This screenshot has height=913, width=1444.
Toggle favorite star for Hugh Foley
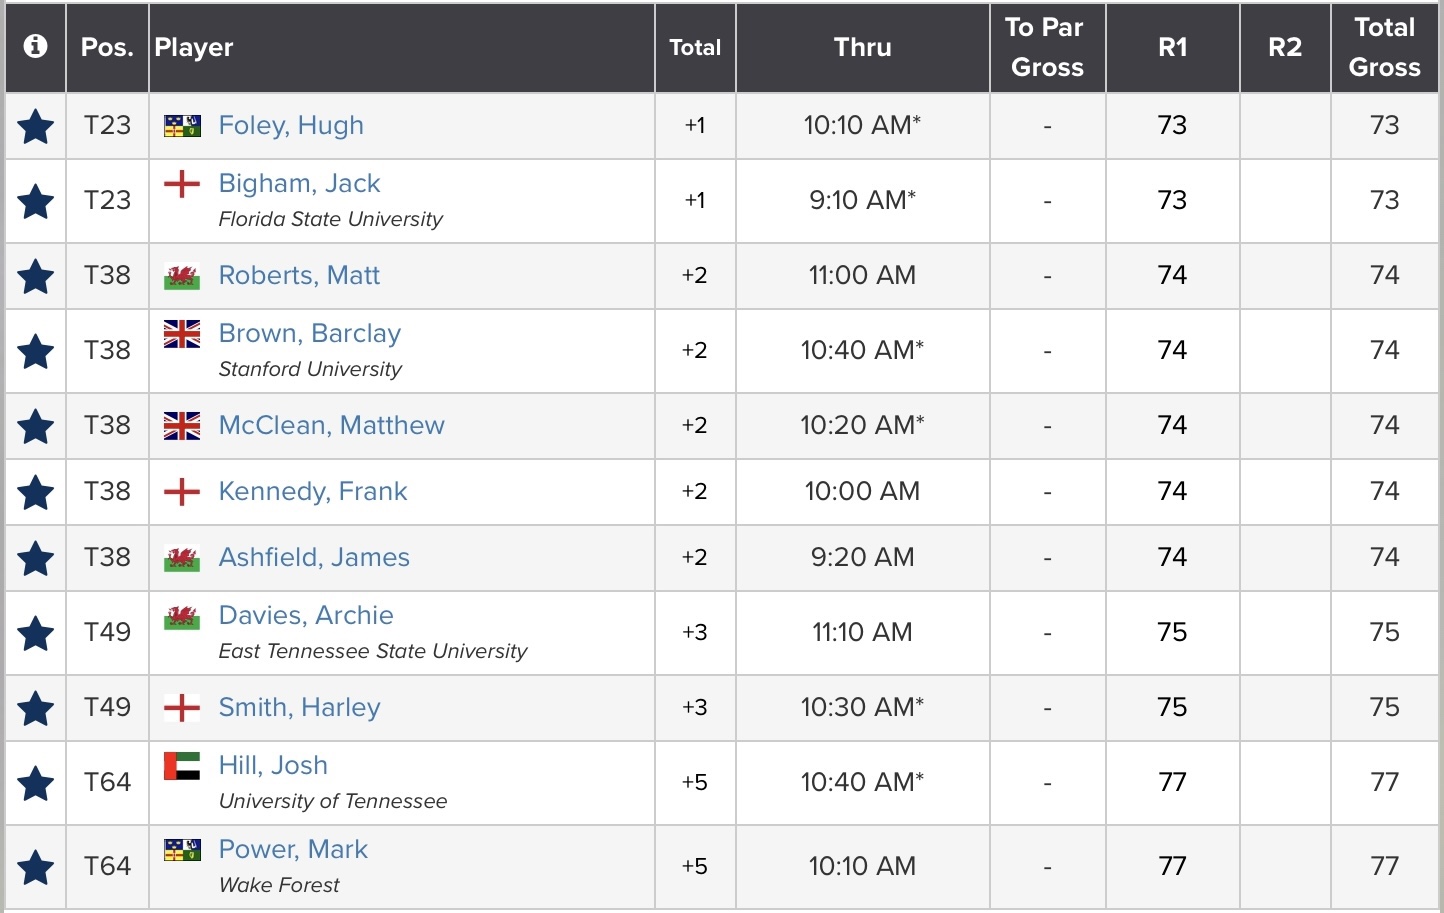coord(36,126)
